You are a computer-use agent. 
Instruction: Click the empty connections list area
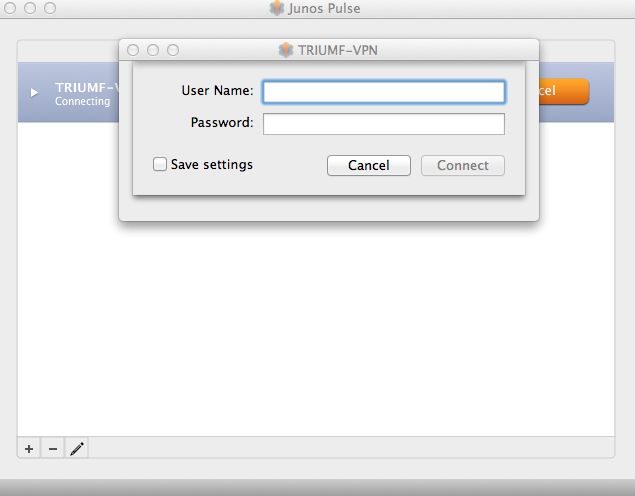click(x=315, y=330)
